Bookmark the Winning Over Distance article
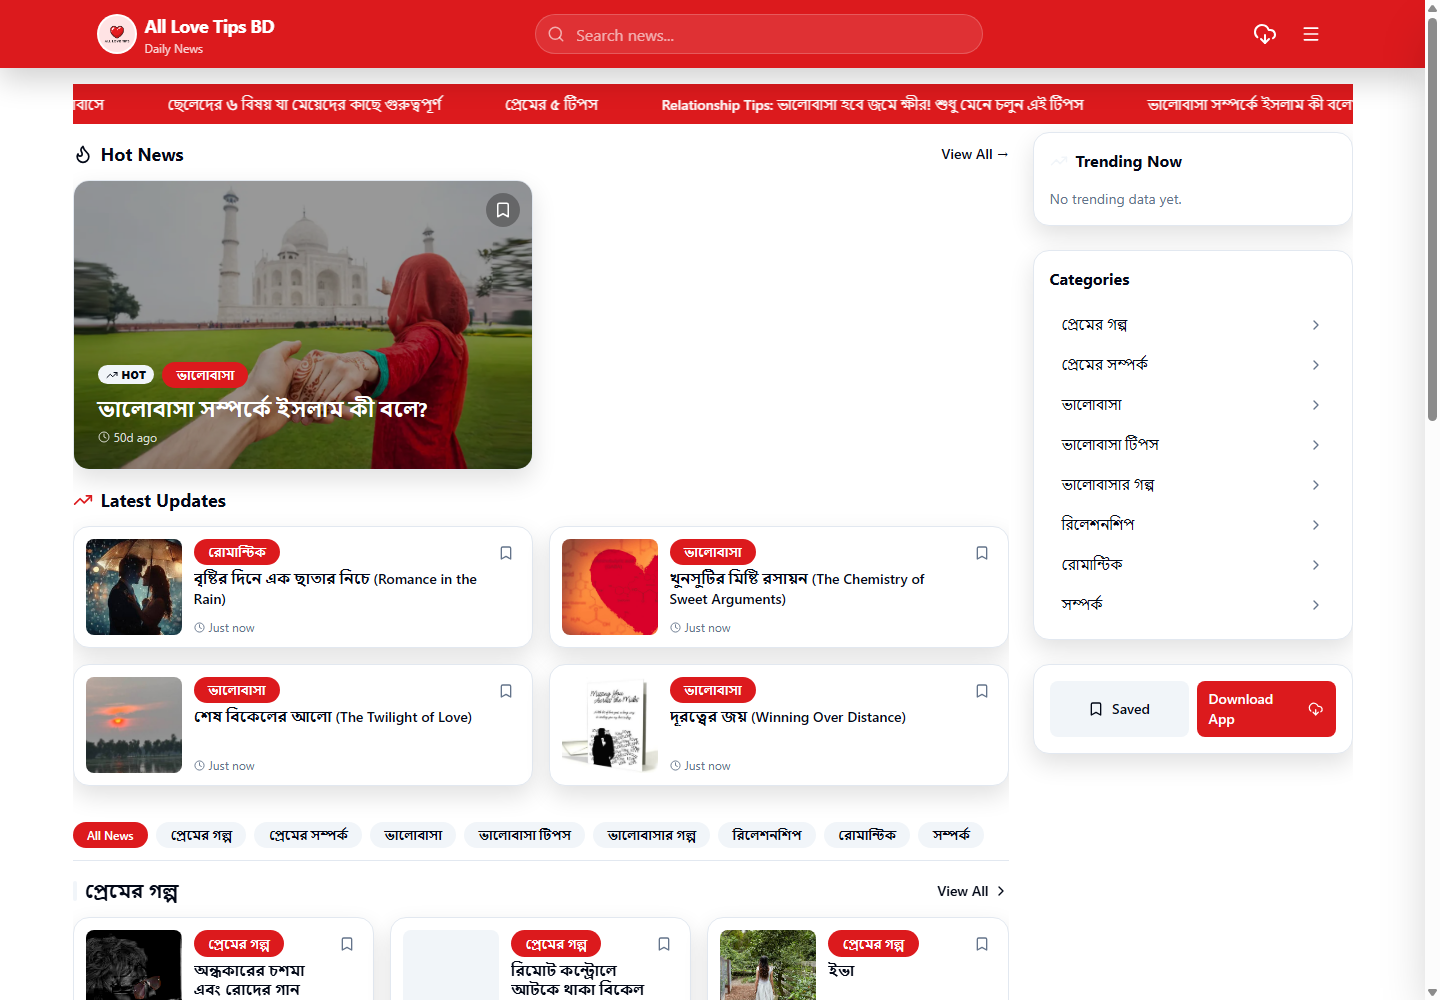Viewport: 1440px width, 1000px height. coord(982,691)
